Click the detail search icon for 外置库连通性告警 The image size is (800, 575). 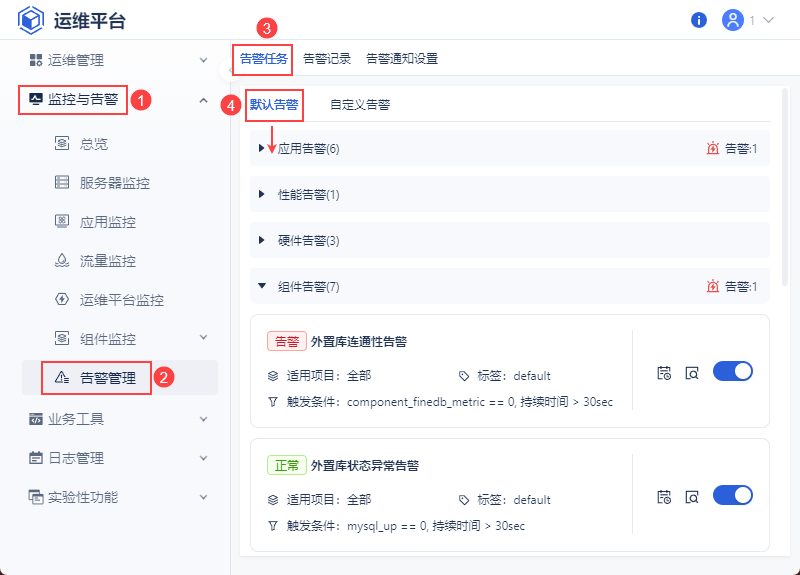pyautogui.click(x=691, y=373)
